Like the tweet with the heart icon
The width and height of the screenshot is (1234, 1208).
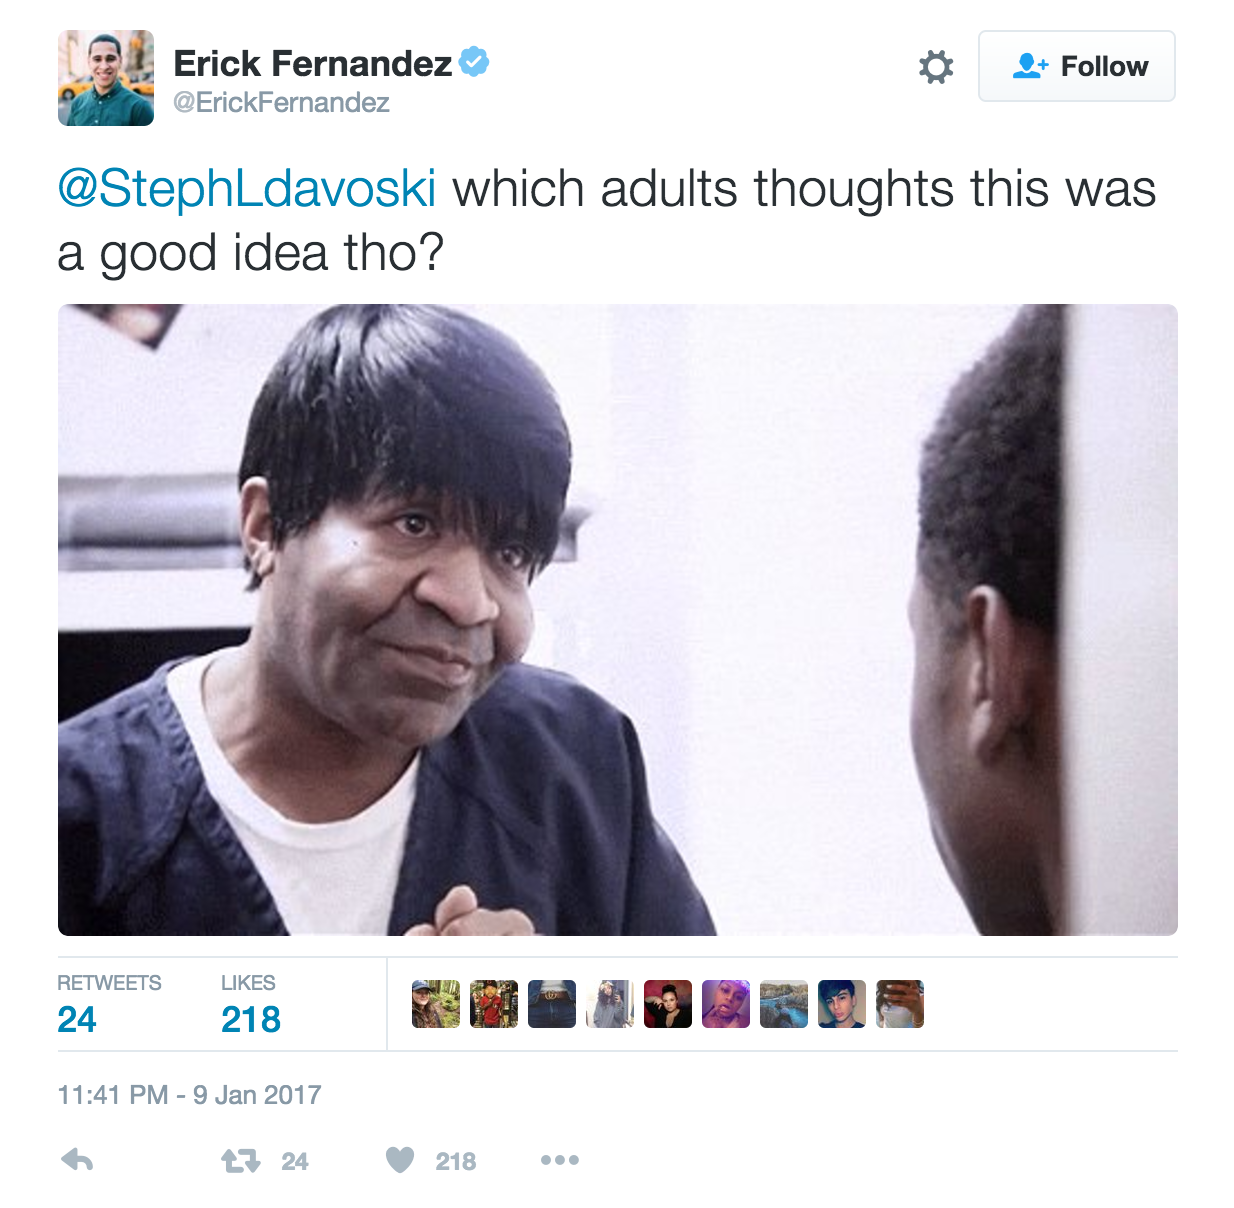click(x=400, y=1160)
